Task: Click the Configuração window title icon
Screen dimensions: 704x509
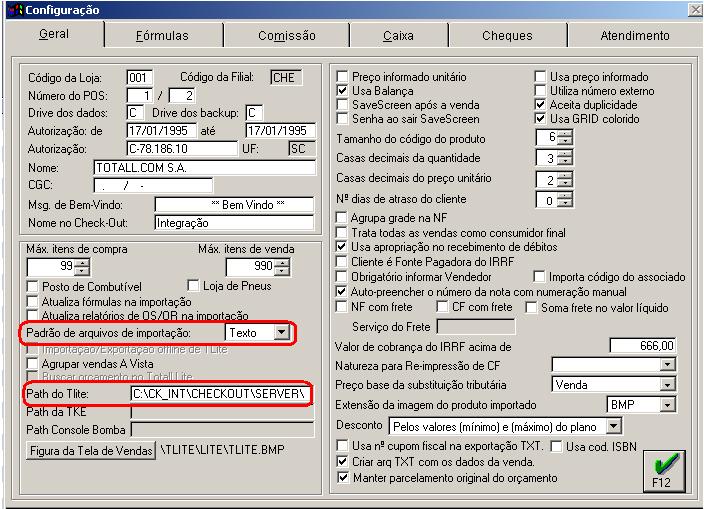Action: point(15,9)
